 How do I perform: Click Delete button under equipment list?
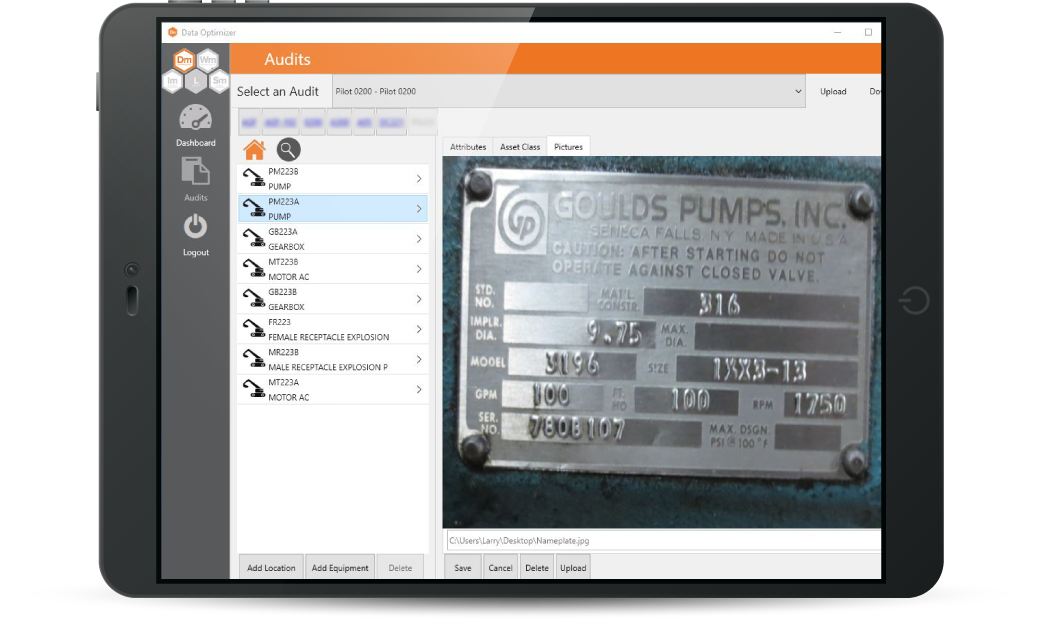tap(401, 568)
